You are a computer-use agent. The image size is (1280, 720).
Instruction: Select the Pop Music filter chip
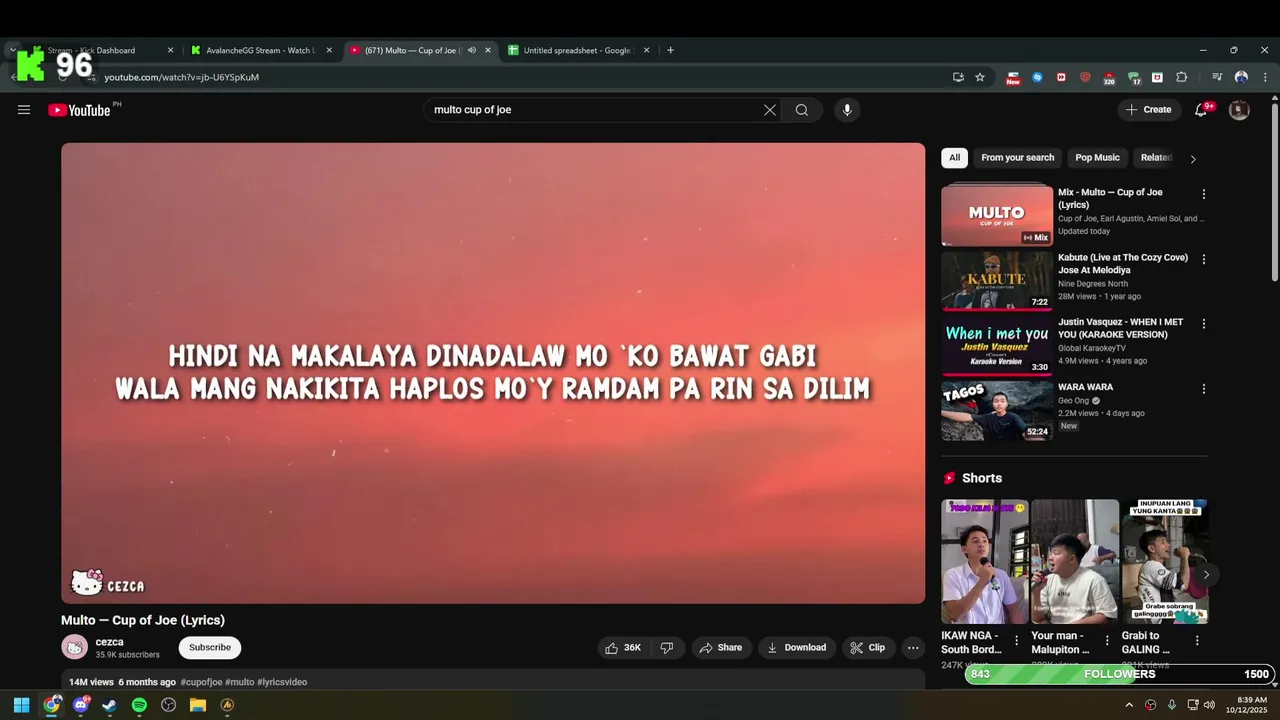click(1097, 158)
